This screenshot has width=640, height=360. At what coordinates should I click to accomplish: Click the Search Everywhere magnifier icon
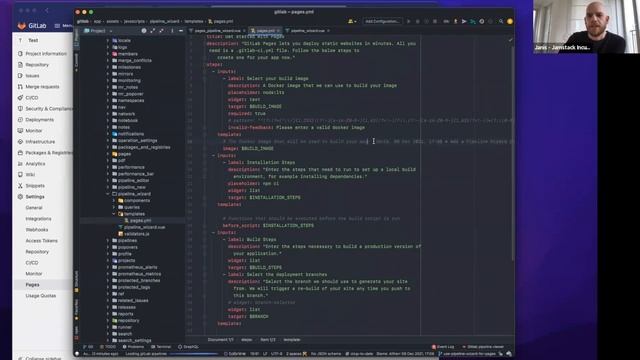501,21
